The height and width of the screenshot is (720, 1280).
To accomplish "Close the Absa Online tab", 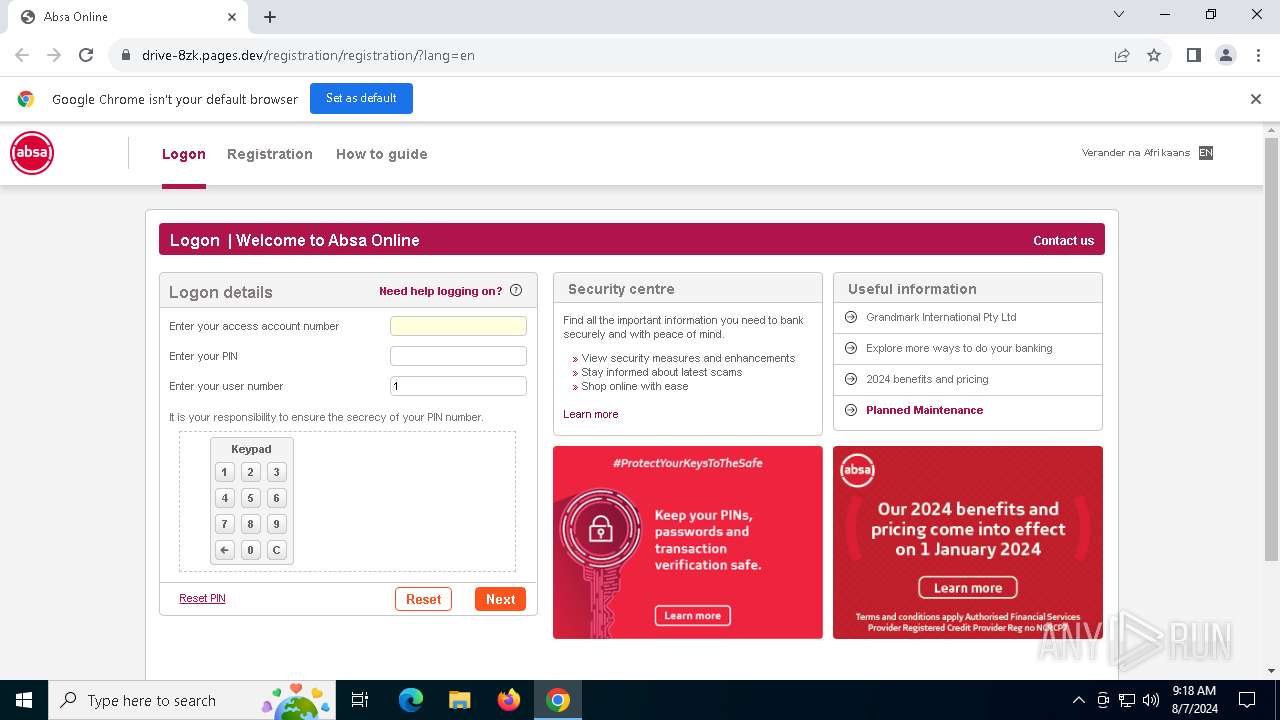I will point(232,17).
